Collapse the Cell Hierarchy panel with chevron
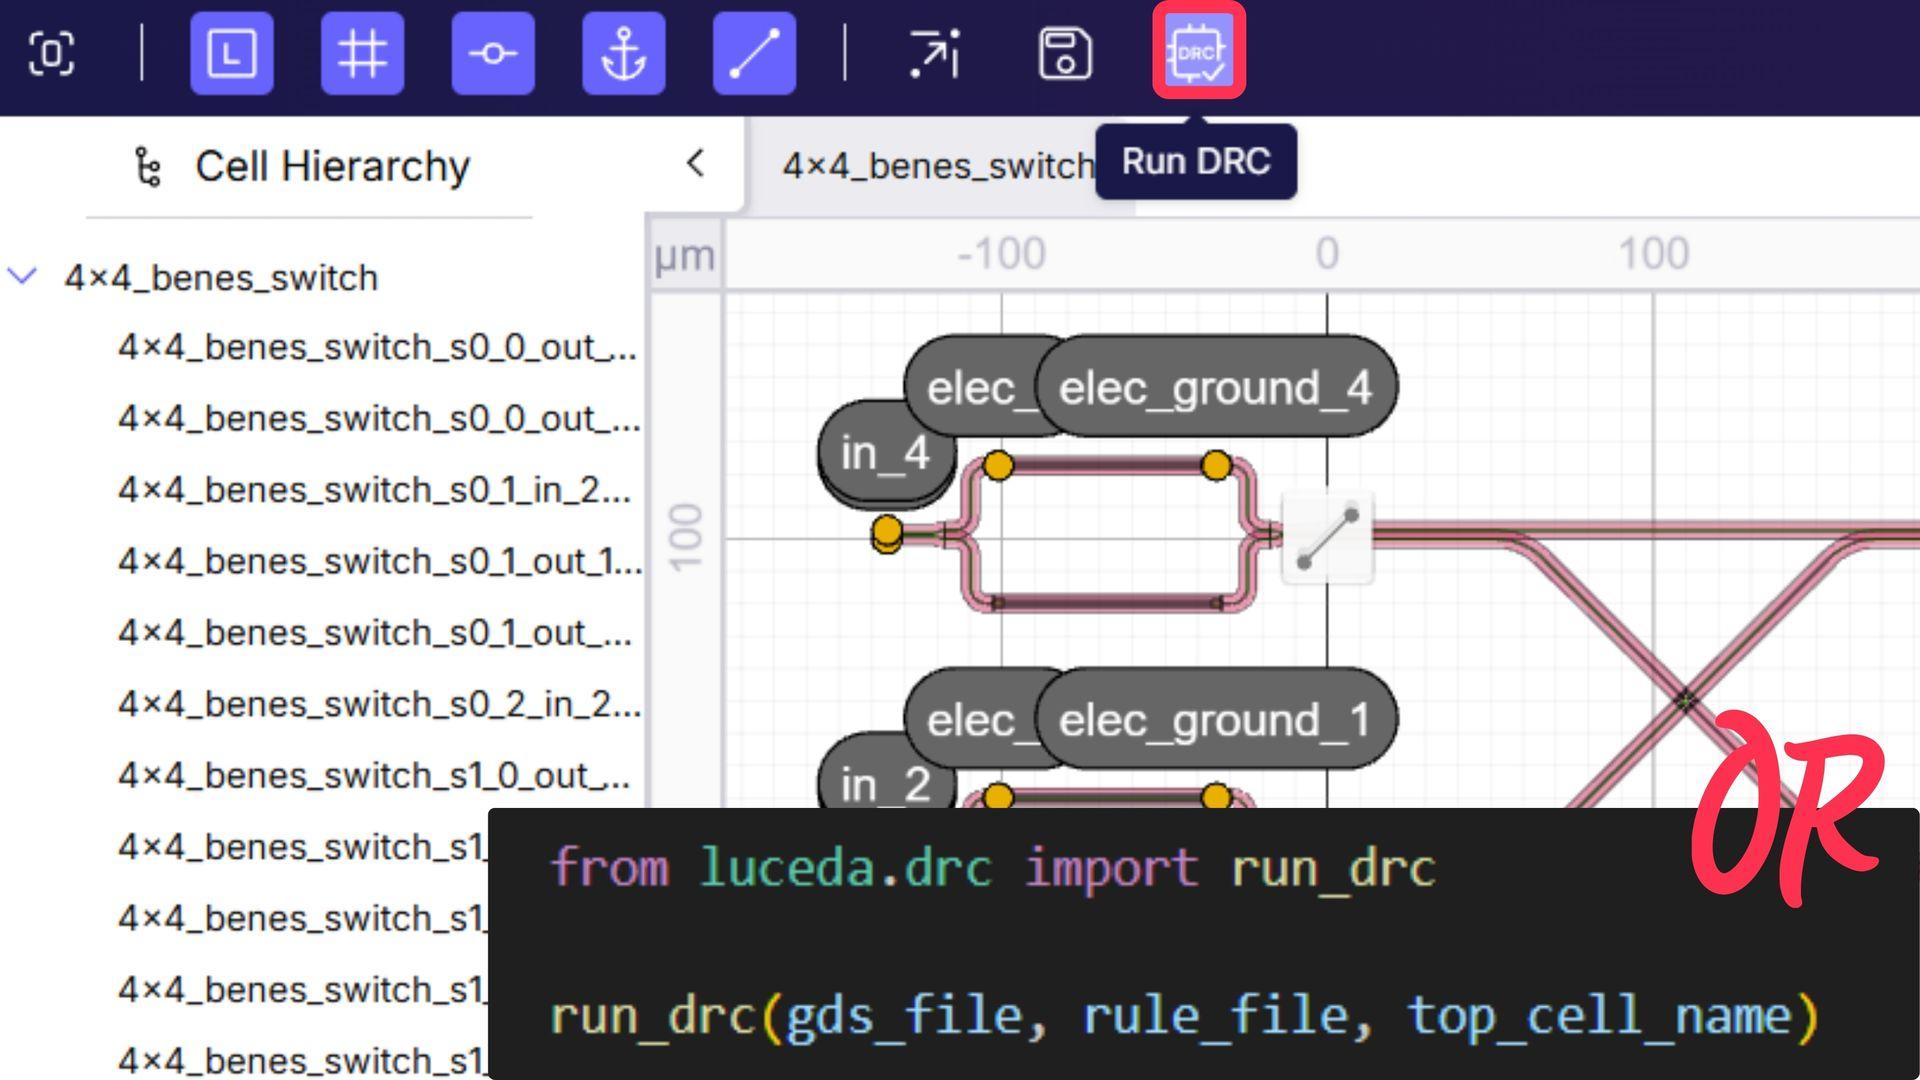 [x=696, y=163]
